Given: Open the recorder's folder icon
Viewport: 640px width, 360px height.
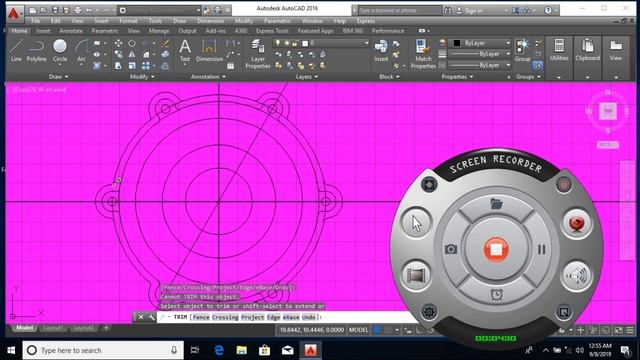Looking at the screenshot, I should point(496,203).
